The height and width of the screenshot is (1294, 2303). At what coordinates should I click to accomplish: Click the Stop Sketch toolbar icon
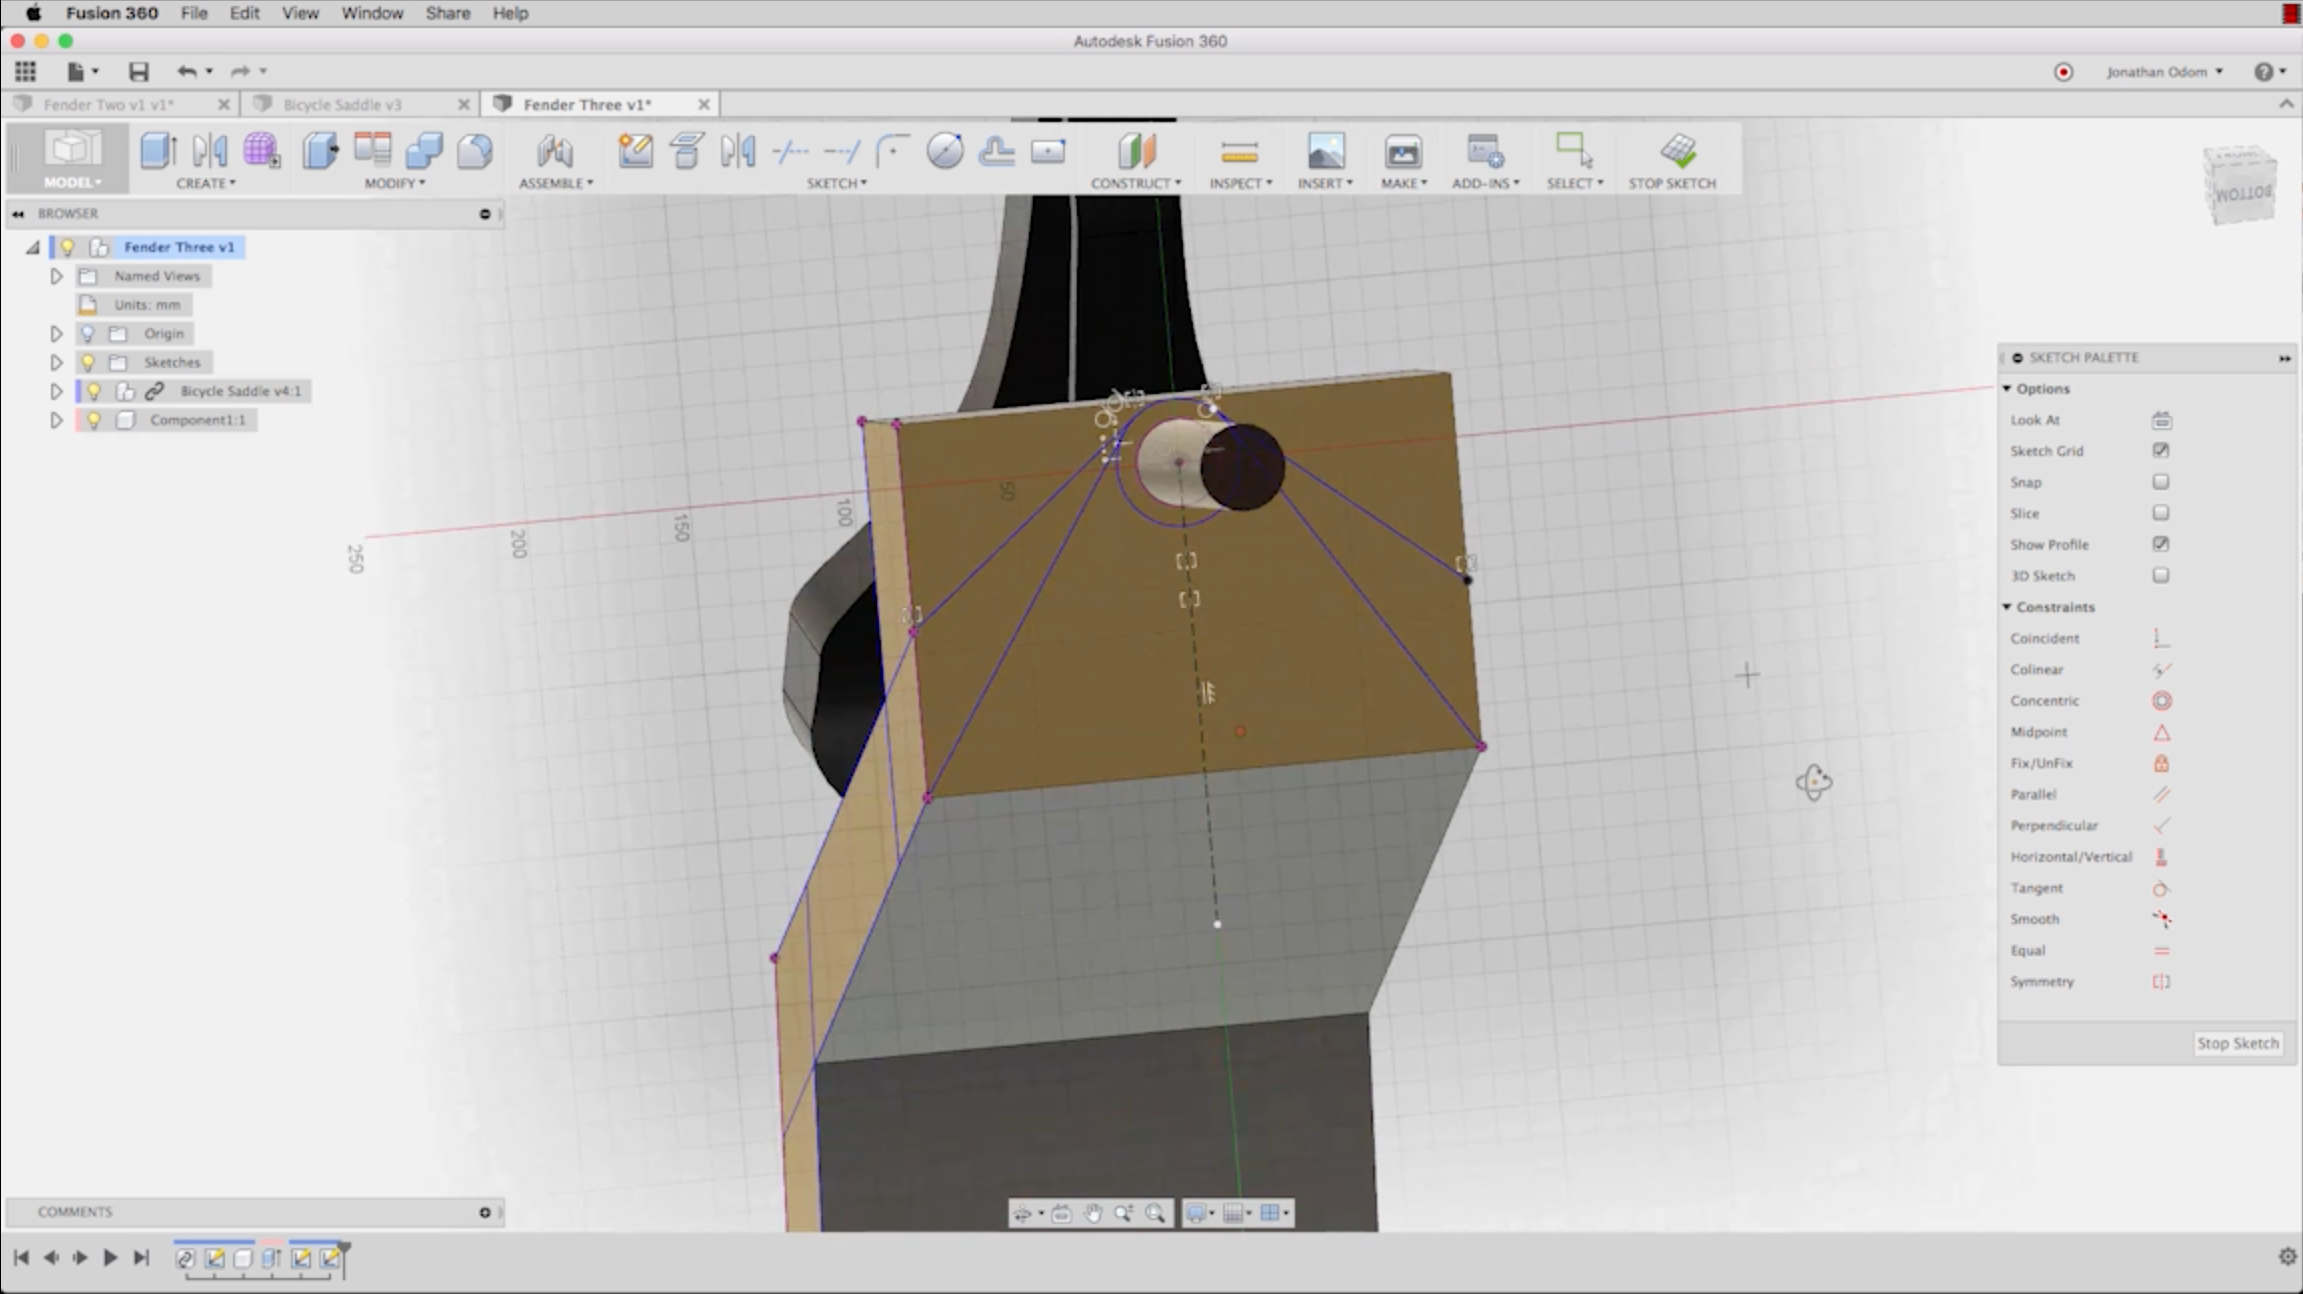click(1677, 152)
